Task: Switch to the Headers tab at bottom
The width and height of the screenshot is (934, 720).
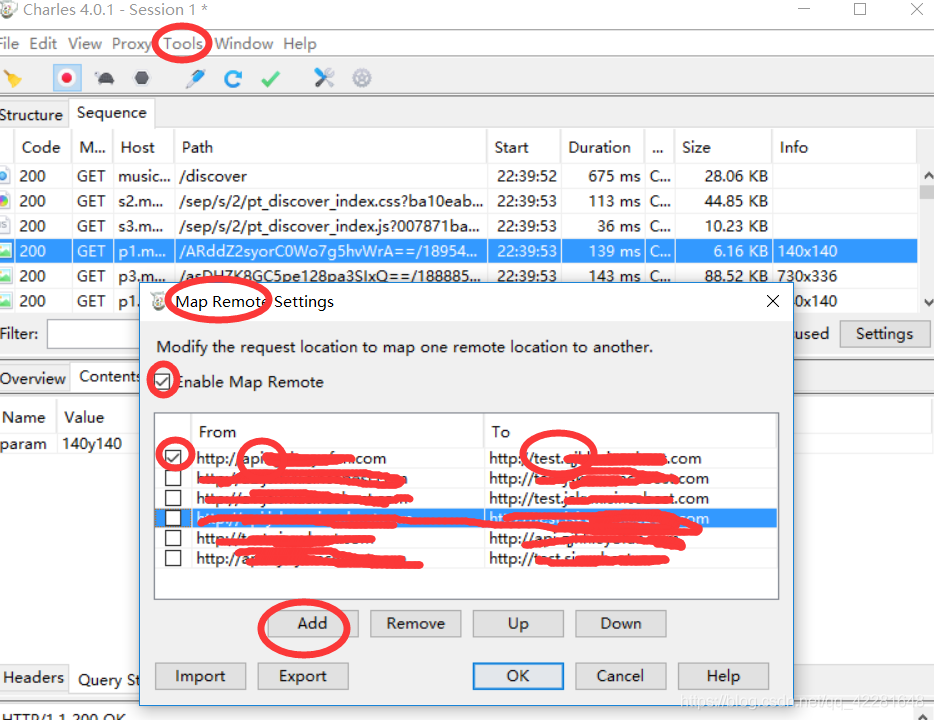Action: tap(33, 677)
